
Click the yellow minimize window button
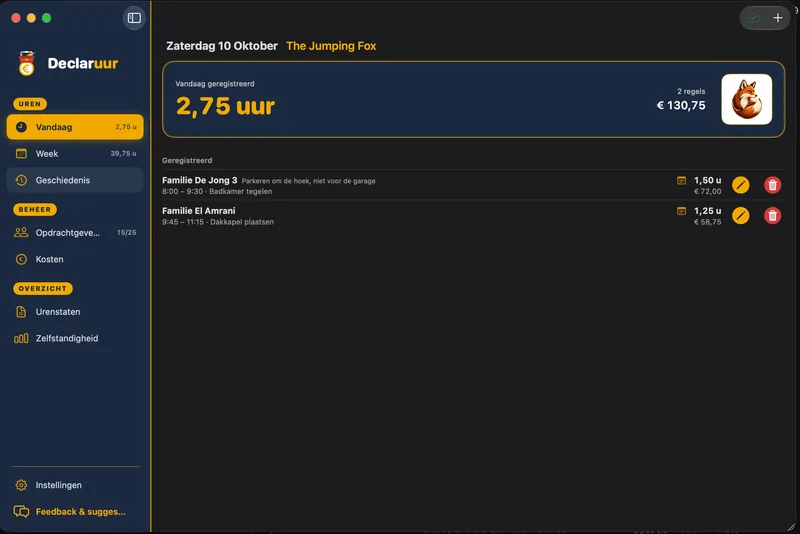[x=31, y=18]
